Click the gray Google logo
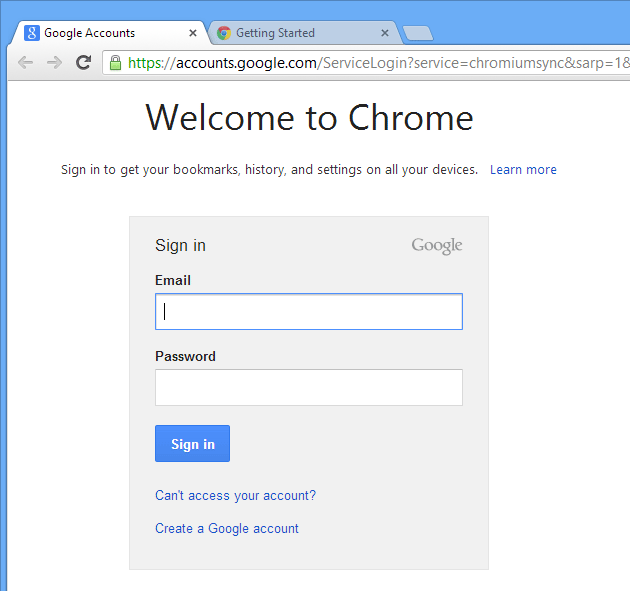 pos(437,245)
